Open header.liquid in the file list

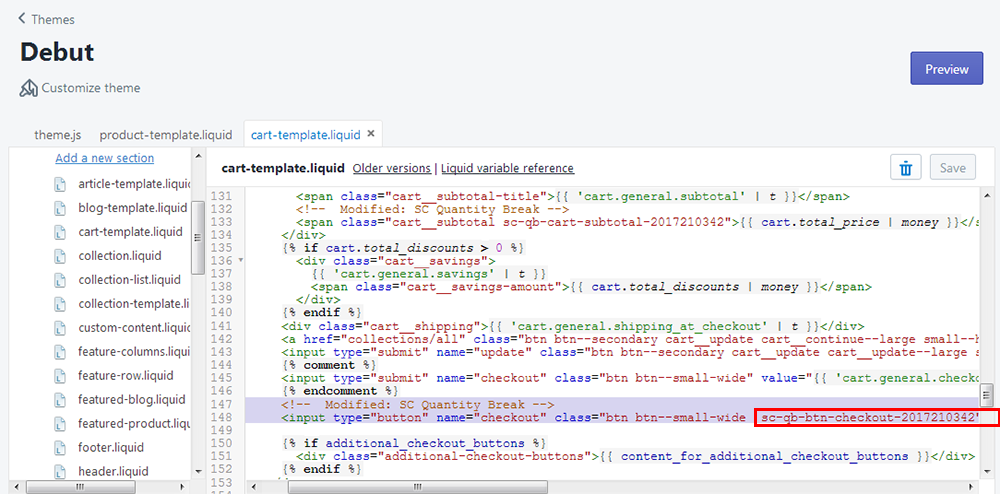click(113, 472)
